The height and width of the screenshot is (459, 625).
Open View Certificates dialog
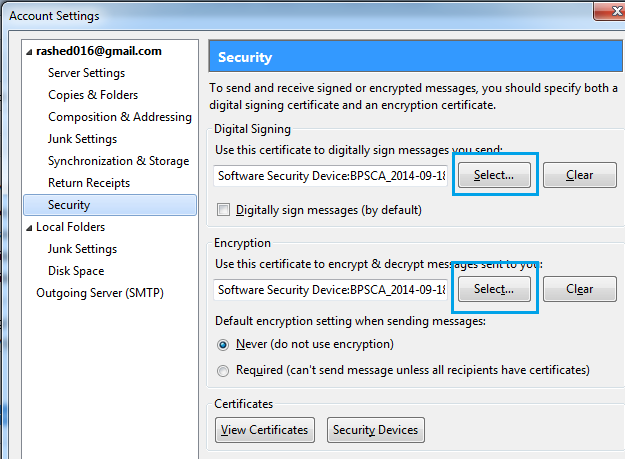click(x=265, y=430)
